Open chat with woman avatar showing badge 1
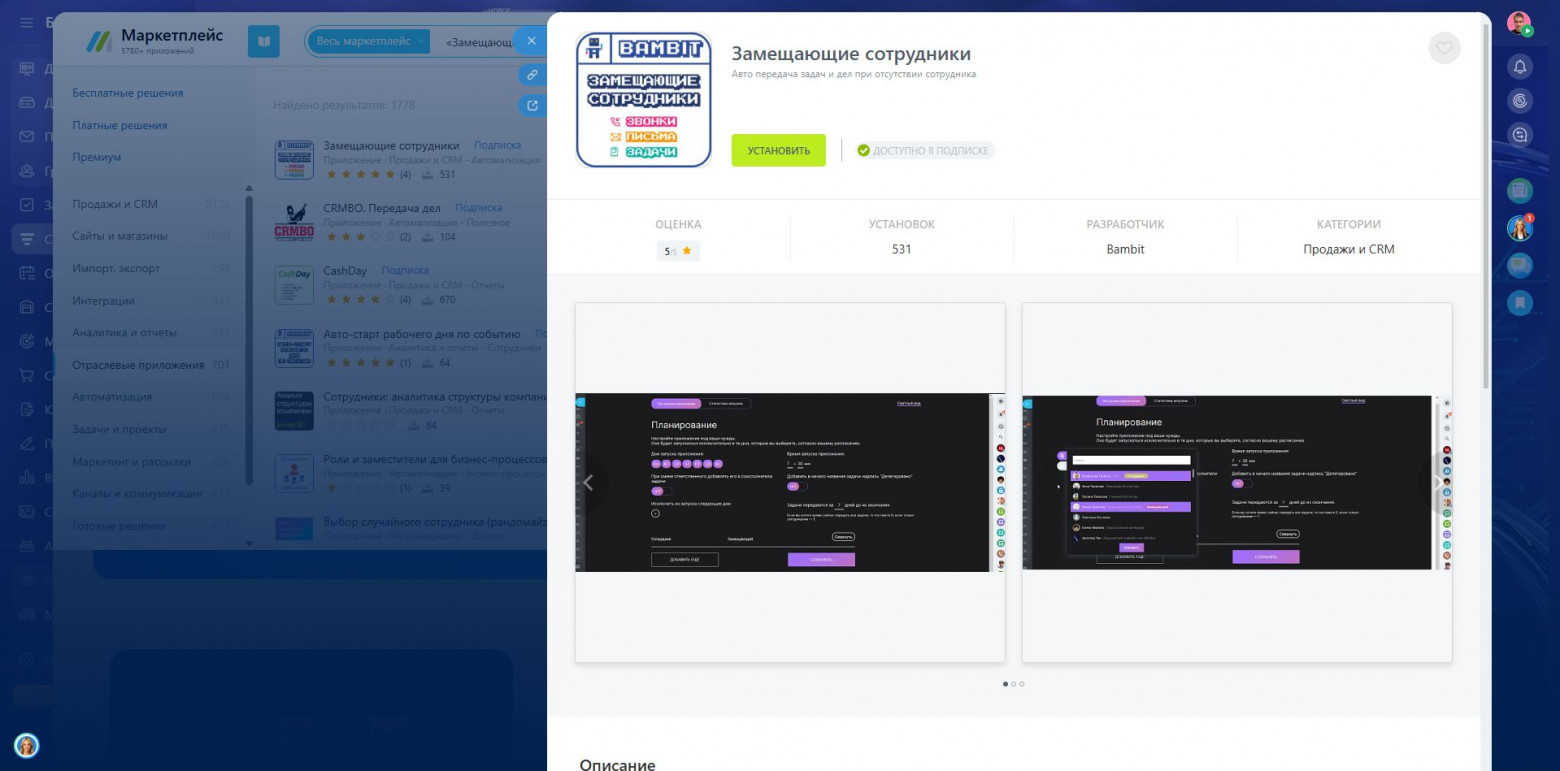Viewport: 1560px width, 771px height. [1520, 228]
